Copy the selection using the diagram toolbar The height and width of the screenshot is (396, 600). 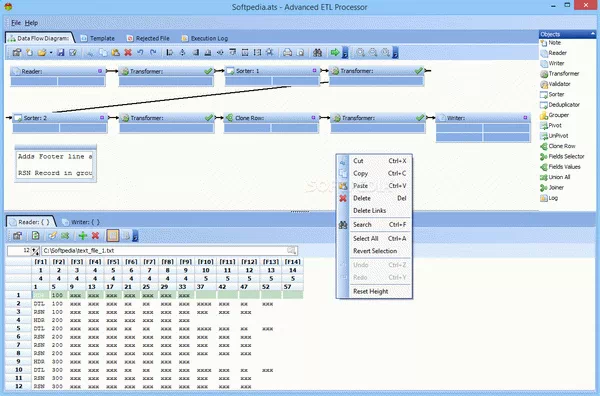point(103,52)
